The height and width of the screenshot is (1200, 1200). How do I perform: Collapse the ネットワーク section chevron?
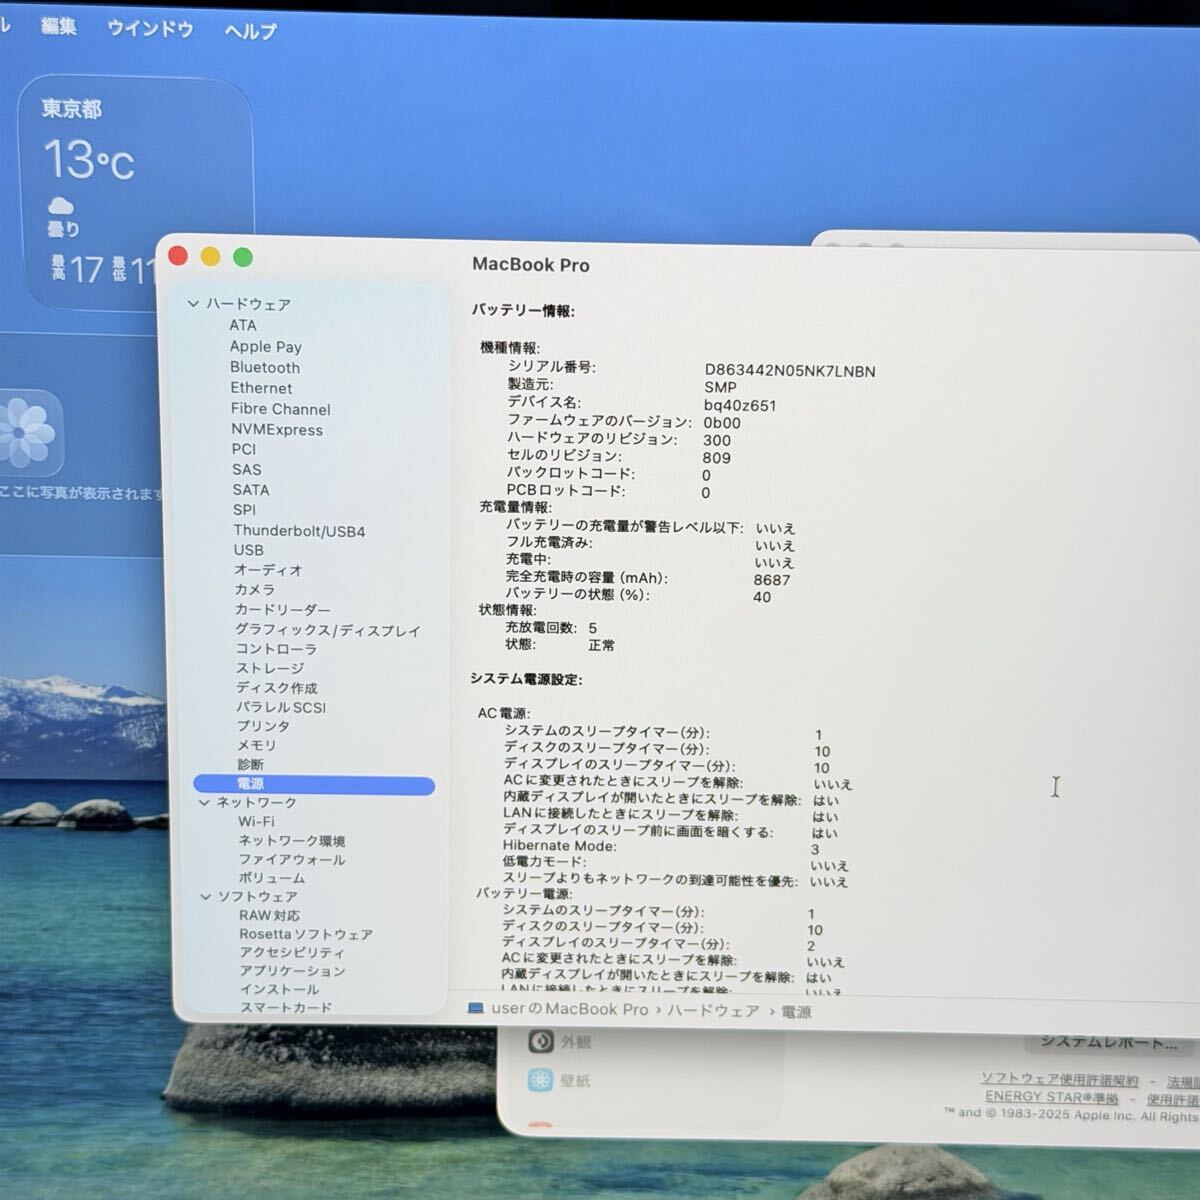[x=204, y=802]
